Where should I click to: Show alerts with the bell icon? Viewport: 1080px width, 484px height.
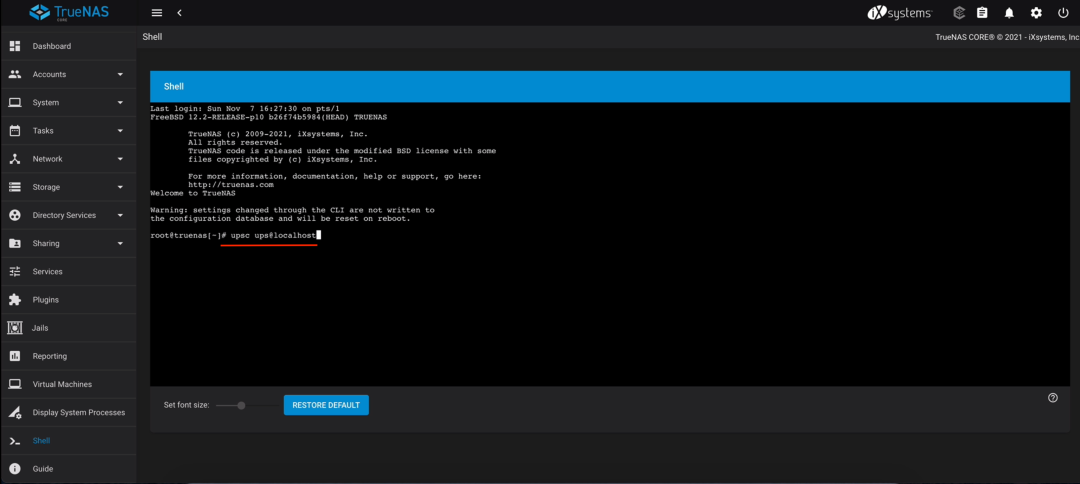[1009, 13]
